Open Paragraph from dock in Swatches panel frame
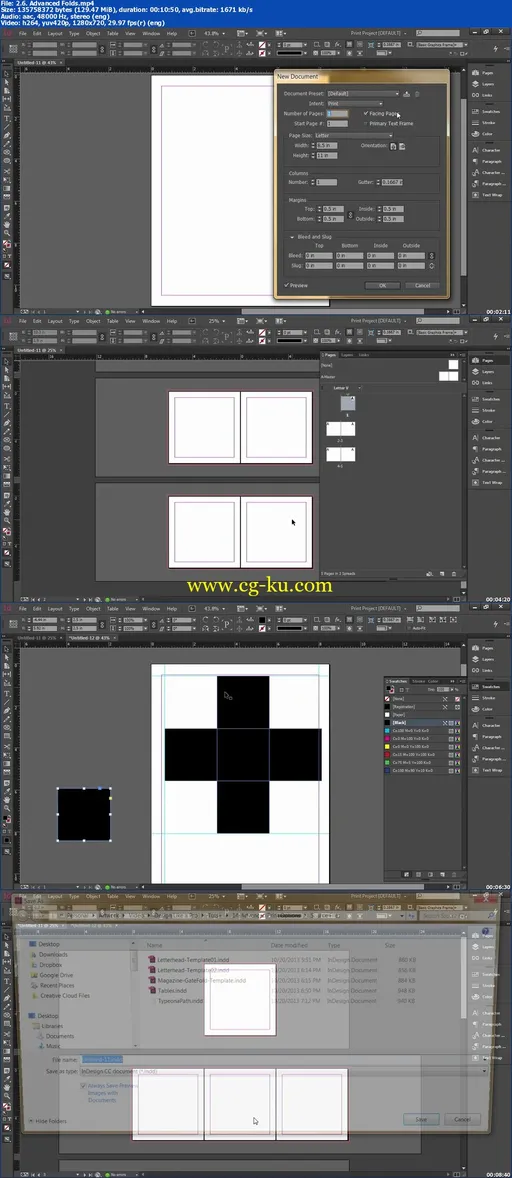Viewport: 512px width, 1178px height. click(x=486, y=736)
